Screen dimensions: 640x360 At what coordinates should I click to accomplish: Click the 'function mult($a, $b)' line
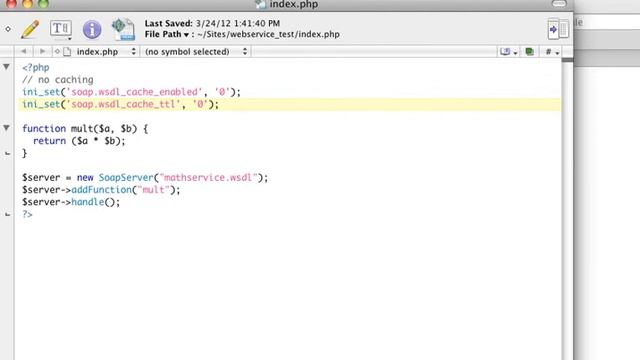85,129
